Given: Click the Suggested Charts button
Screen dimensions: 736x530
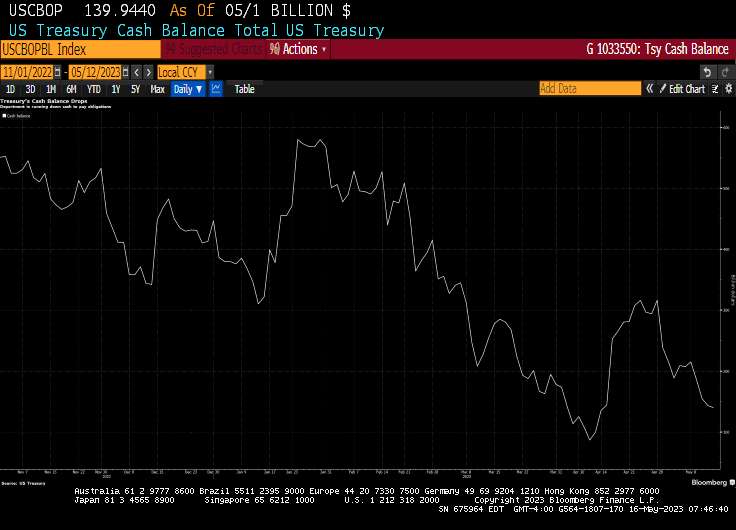Looking at the screenshot, I should (x=213, y=49).
